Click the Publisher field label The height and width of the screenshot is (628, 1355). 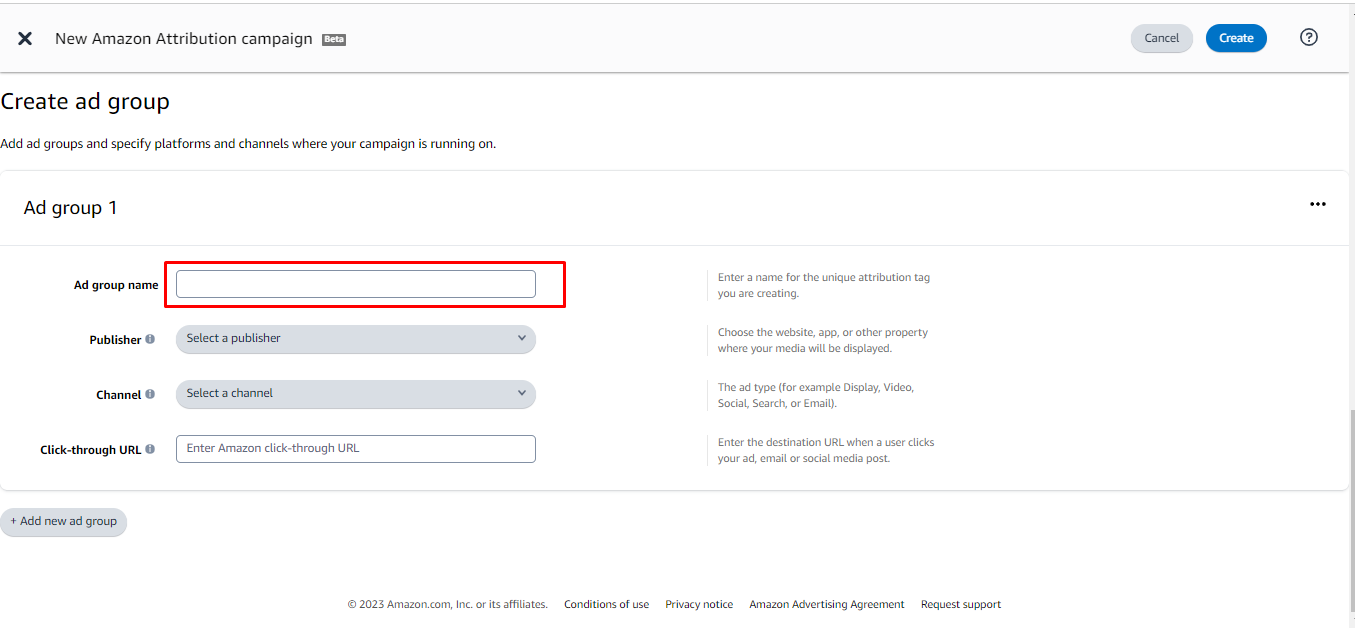click(115, 340)
